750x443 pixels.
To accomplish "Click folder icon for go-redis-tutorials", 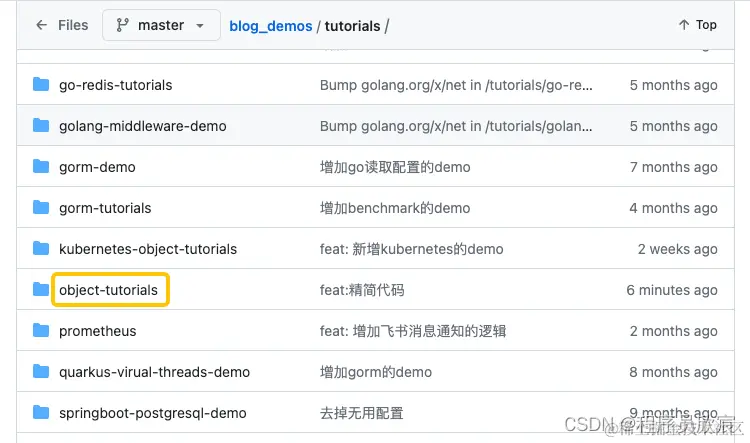I will click(41, 85).
